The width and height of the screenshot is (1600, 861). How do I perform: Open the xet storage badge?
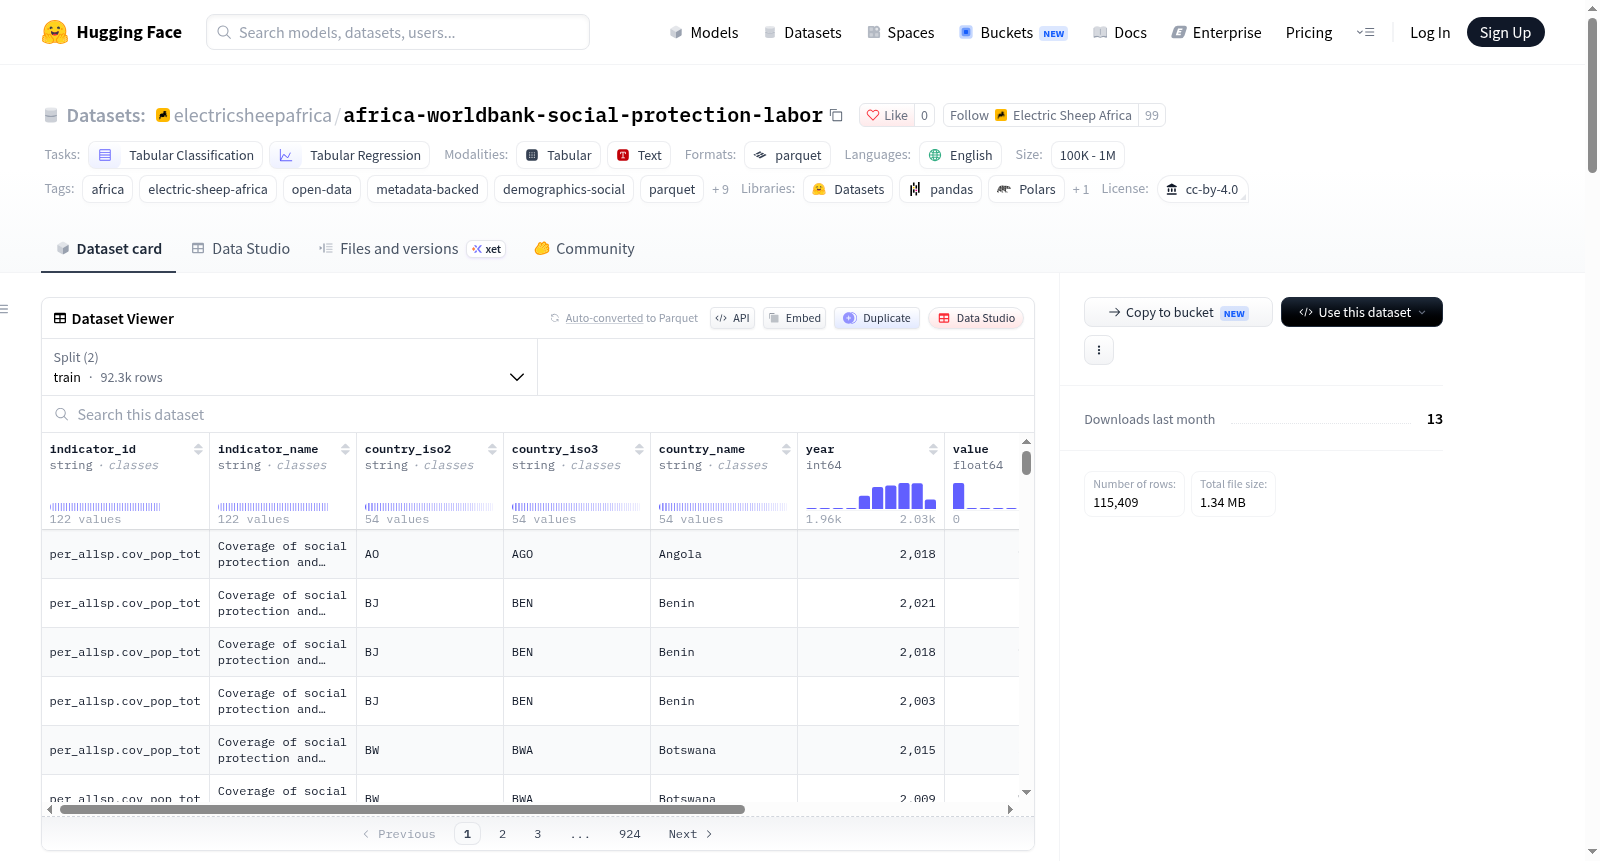[x=487, y=249]
